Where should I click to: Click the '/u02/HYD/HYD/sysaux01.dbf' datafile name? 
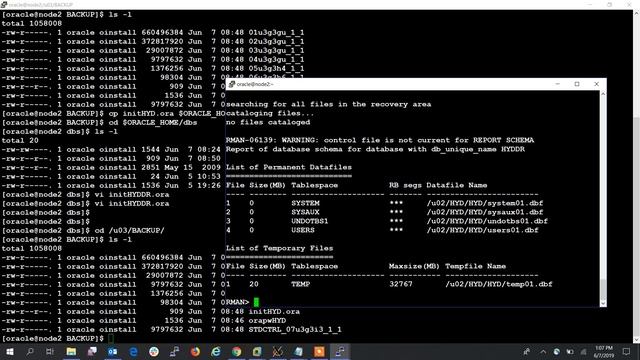point(485,212)
